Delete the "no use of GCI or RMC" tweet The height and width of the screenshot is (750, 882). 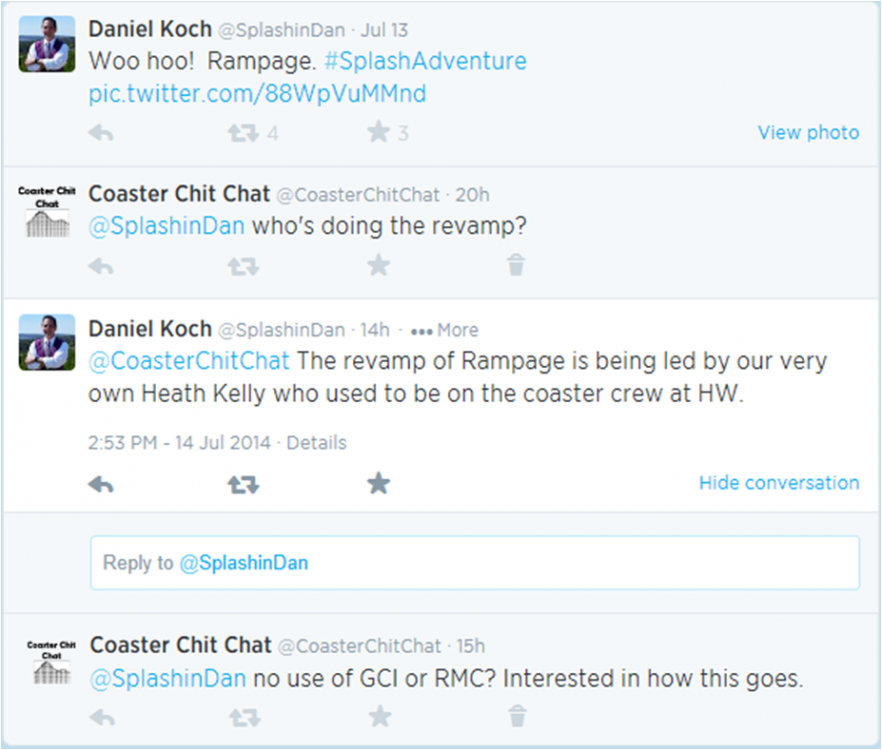pos(516,716)
